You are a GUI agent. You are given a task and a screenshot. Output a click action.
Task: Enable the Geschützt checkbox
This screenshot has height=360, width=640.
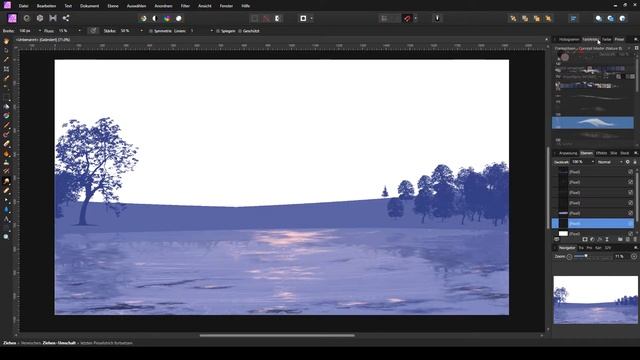click(x=240, y=31)
